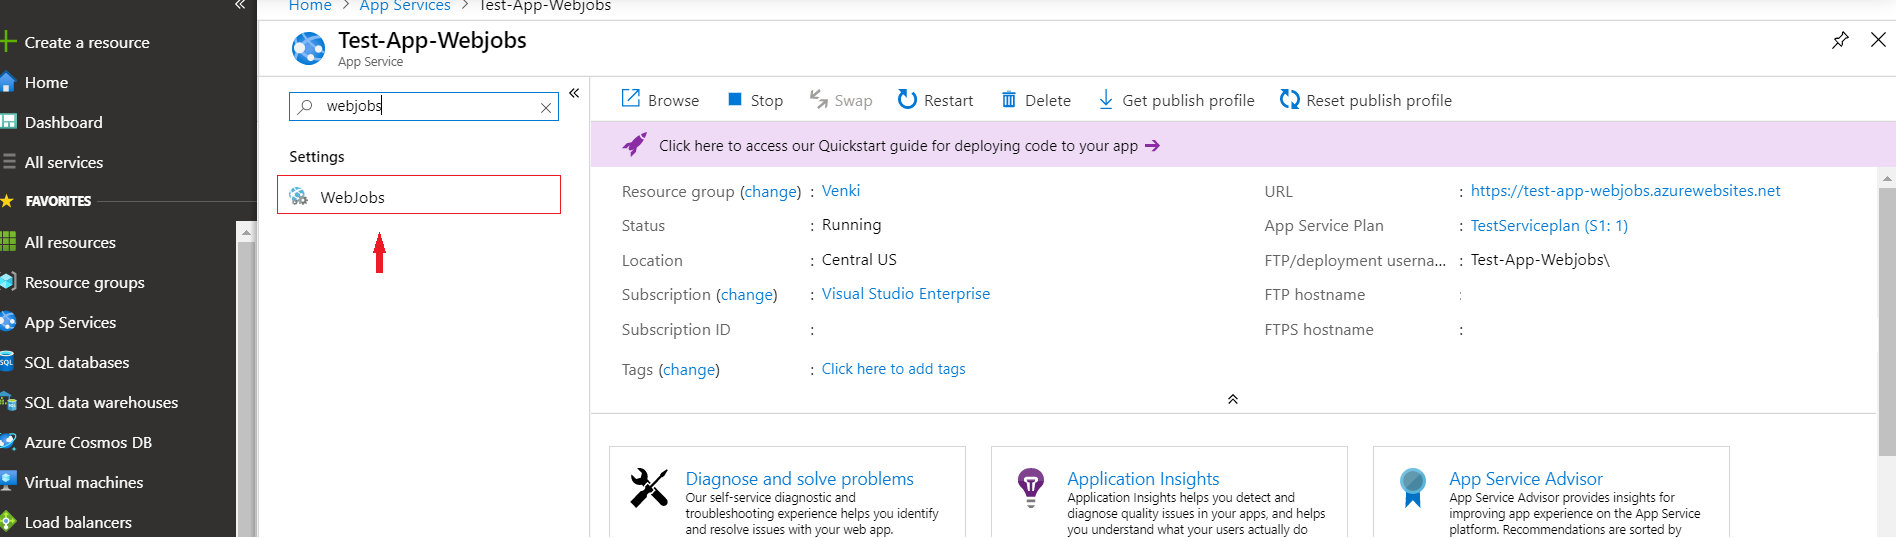This screenshot has height=538, width=1896.
Task: Click the App Service Advisor ribbon icon
Action: click(x=1412, y=487)
